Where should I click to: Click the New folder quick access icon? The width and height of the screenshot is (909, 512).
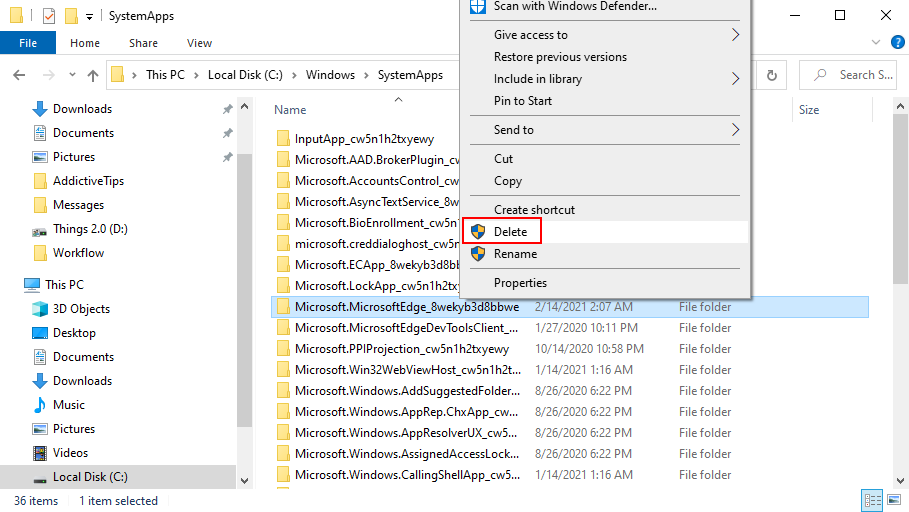click(x=71, y=16)
